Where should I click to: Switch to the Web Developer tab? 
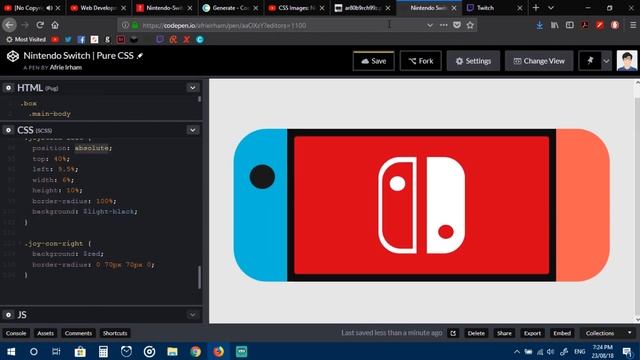click(x=98, y=8)
